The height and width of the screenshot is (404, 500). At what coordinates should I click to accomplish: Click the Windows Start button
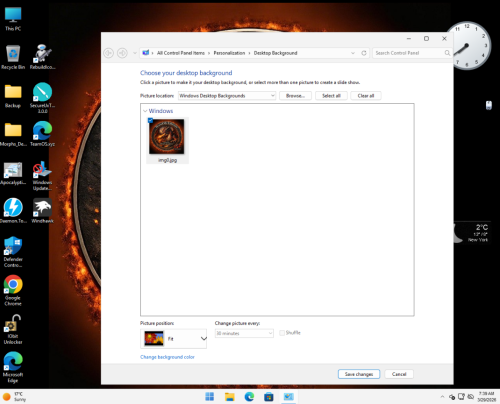tap(210, 397)
